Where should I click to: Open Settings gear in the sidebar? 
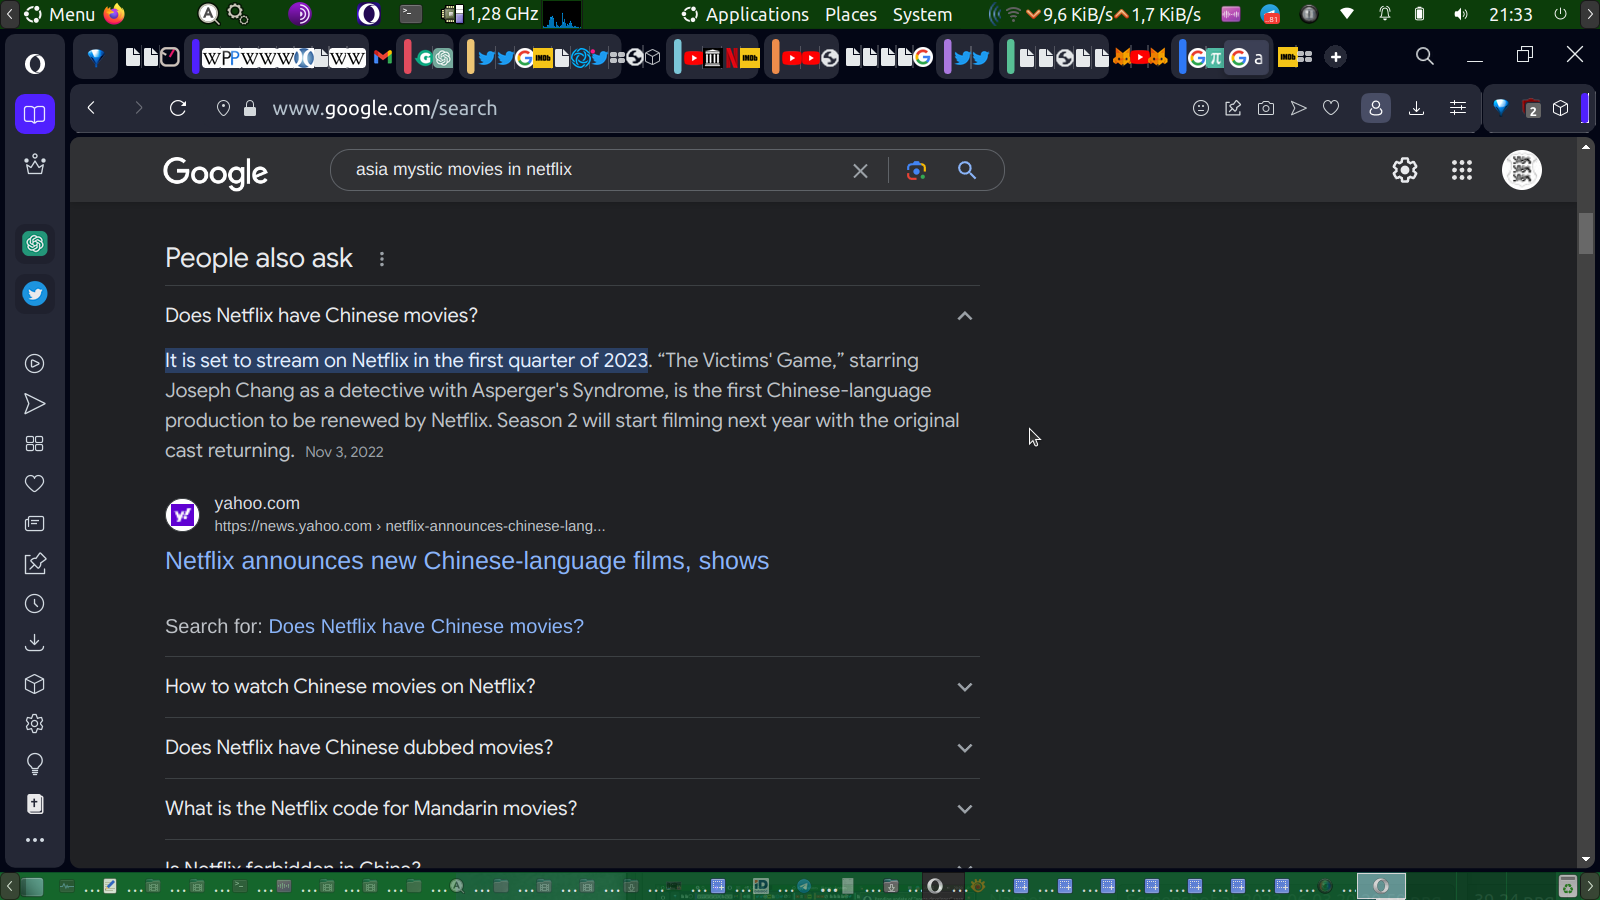35,724
